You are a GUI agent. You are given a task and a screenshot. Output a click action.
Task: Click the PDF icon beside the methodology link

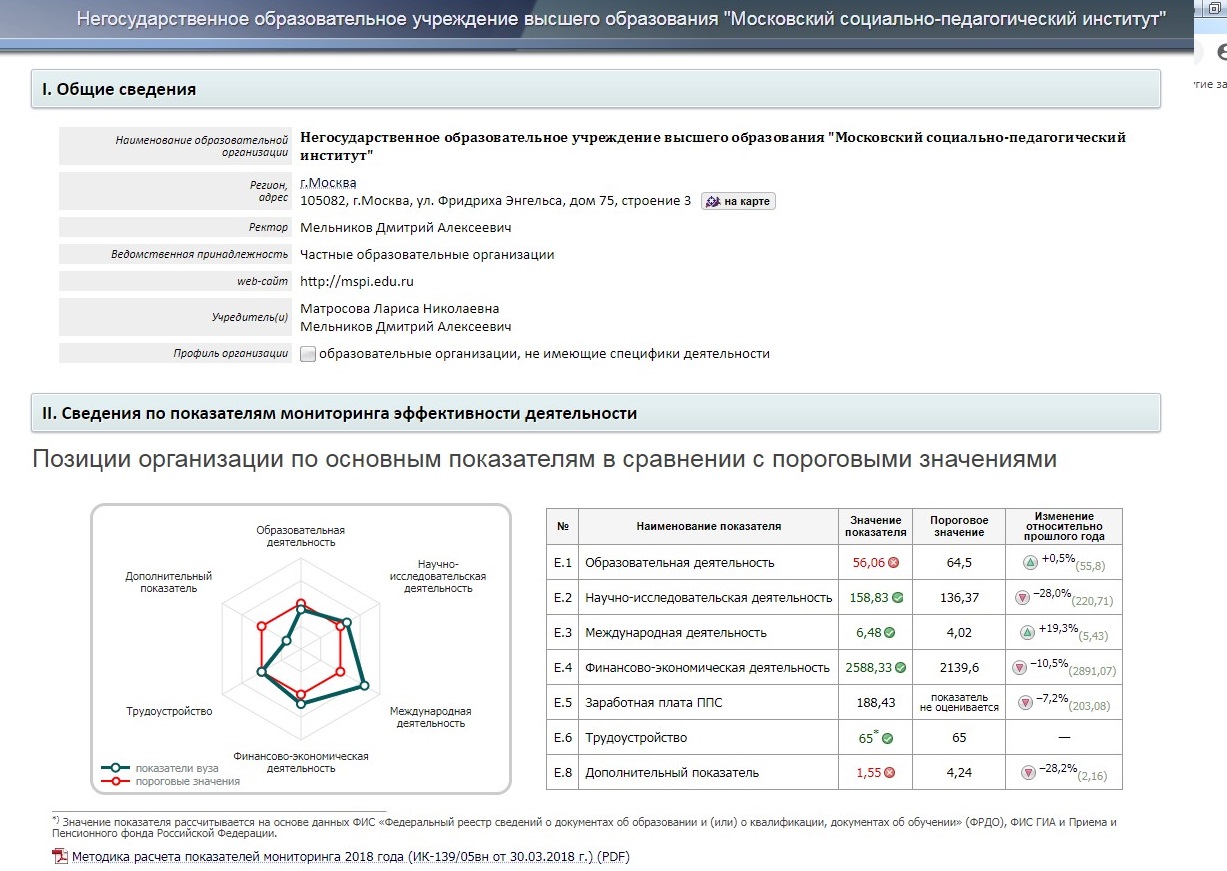pyautogui.click(x=59, y=857)
